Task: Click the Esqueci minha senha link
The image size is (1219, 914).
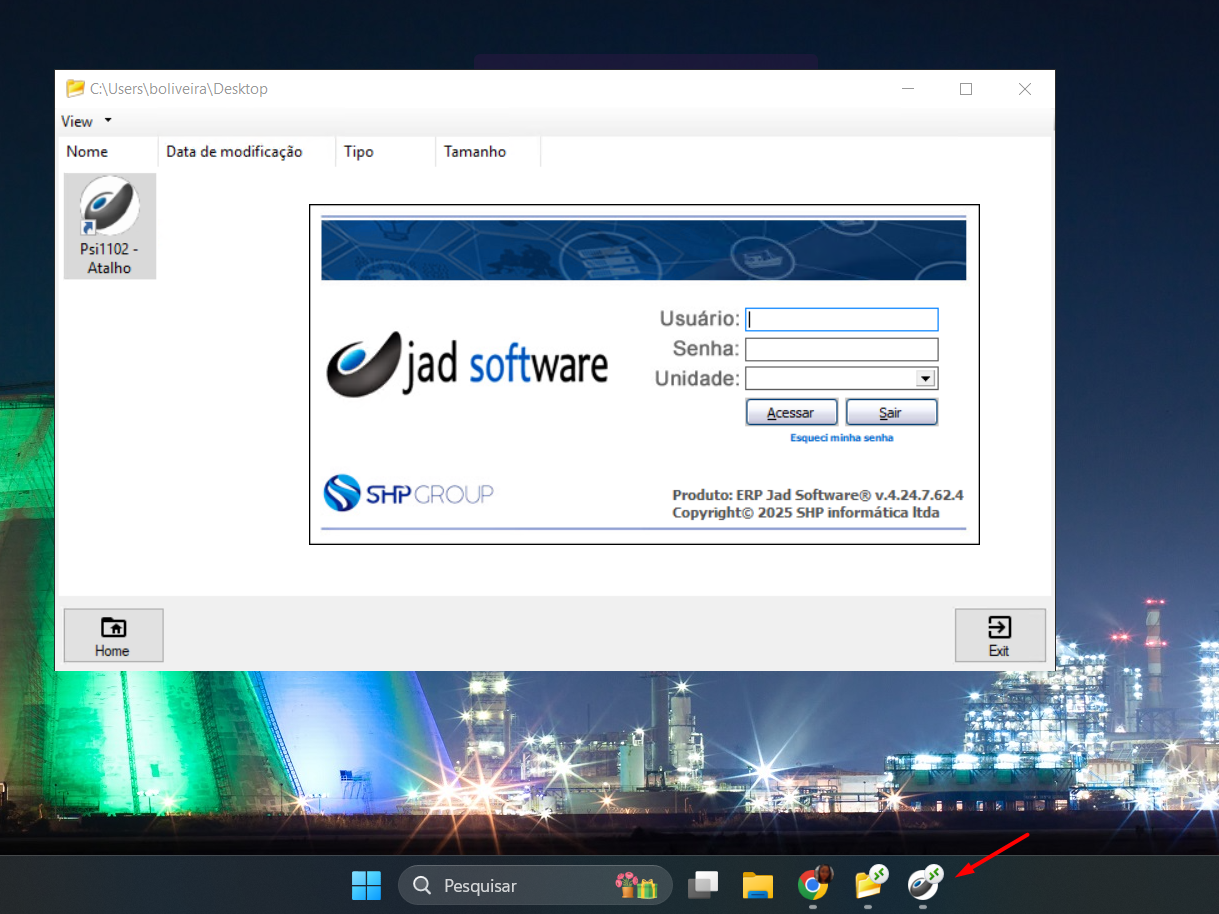Action: (841, 438)
